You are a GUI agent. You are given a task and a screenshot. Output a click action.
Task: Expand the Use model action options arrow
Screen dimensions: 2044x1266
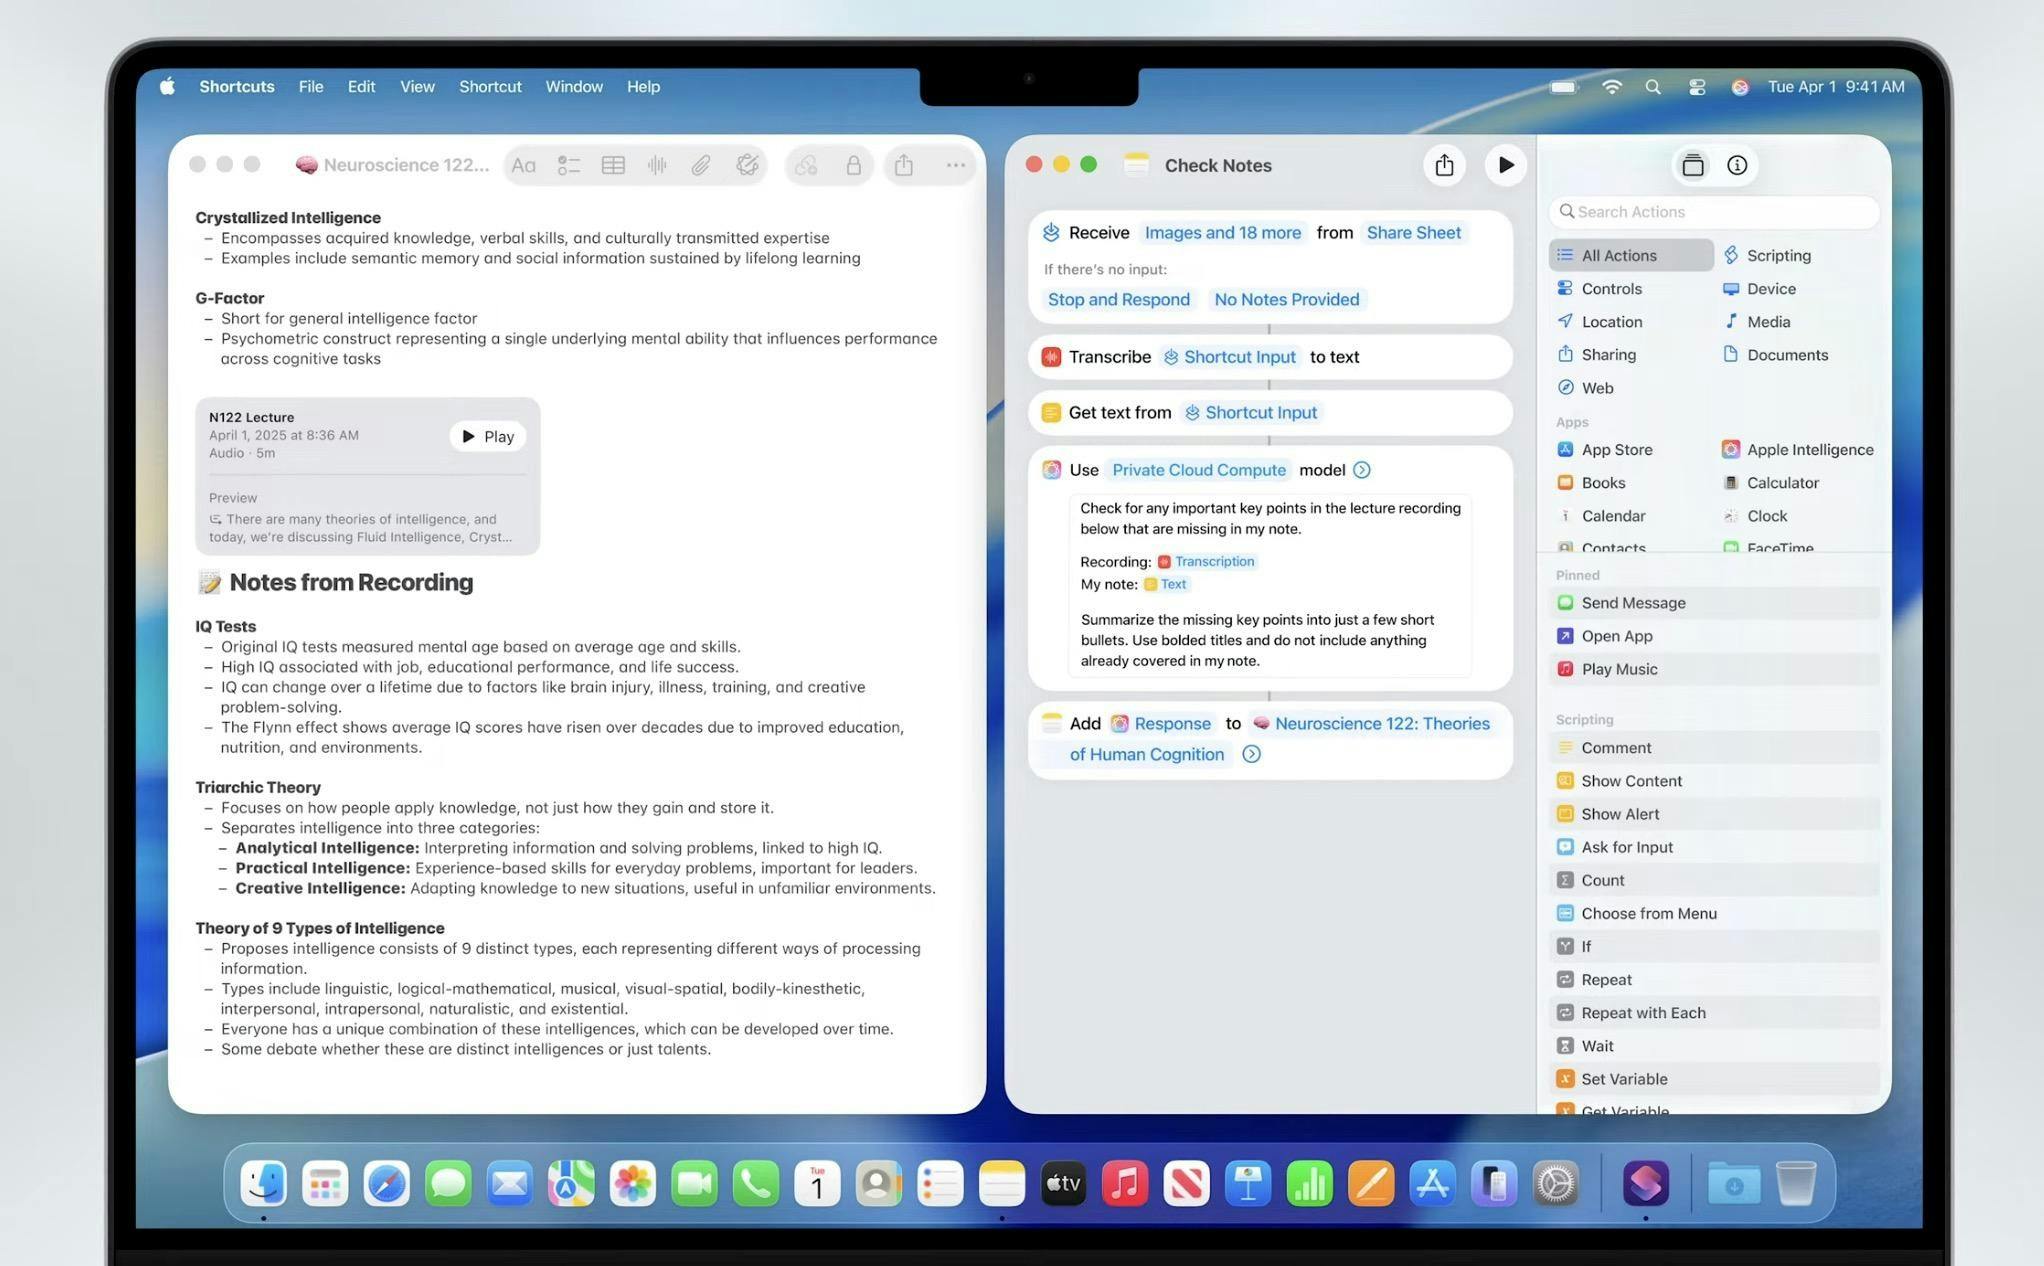(1361, 470)
